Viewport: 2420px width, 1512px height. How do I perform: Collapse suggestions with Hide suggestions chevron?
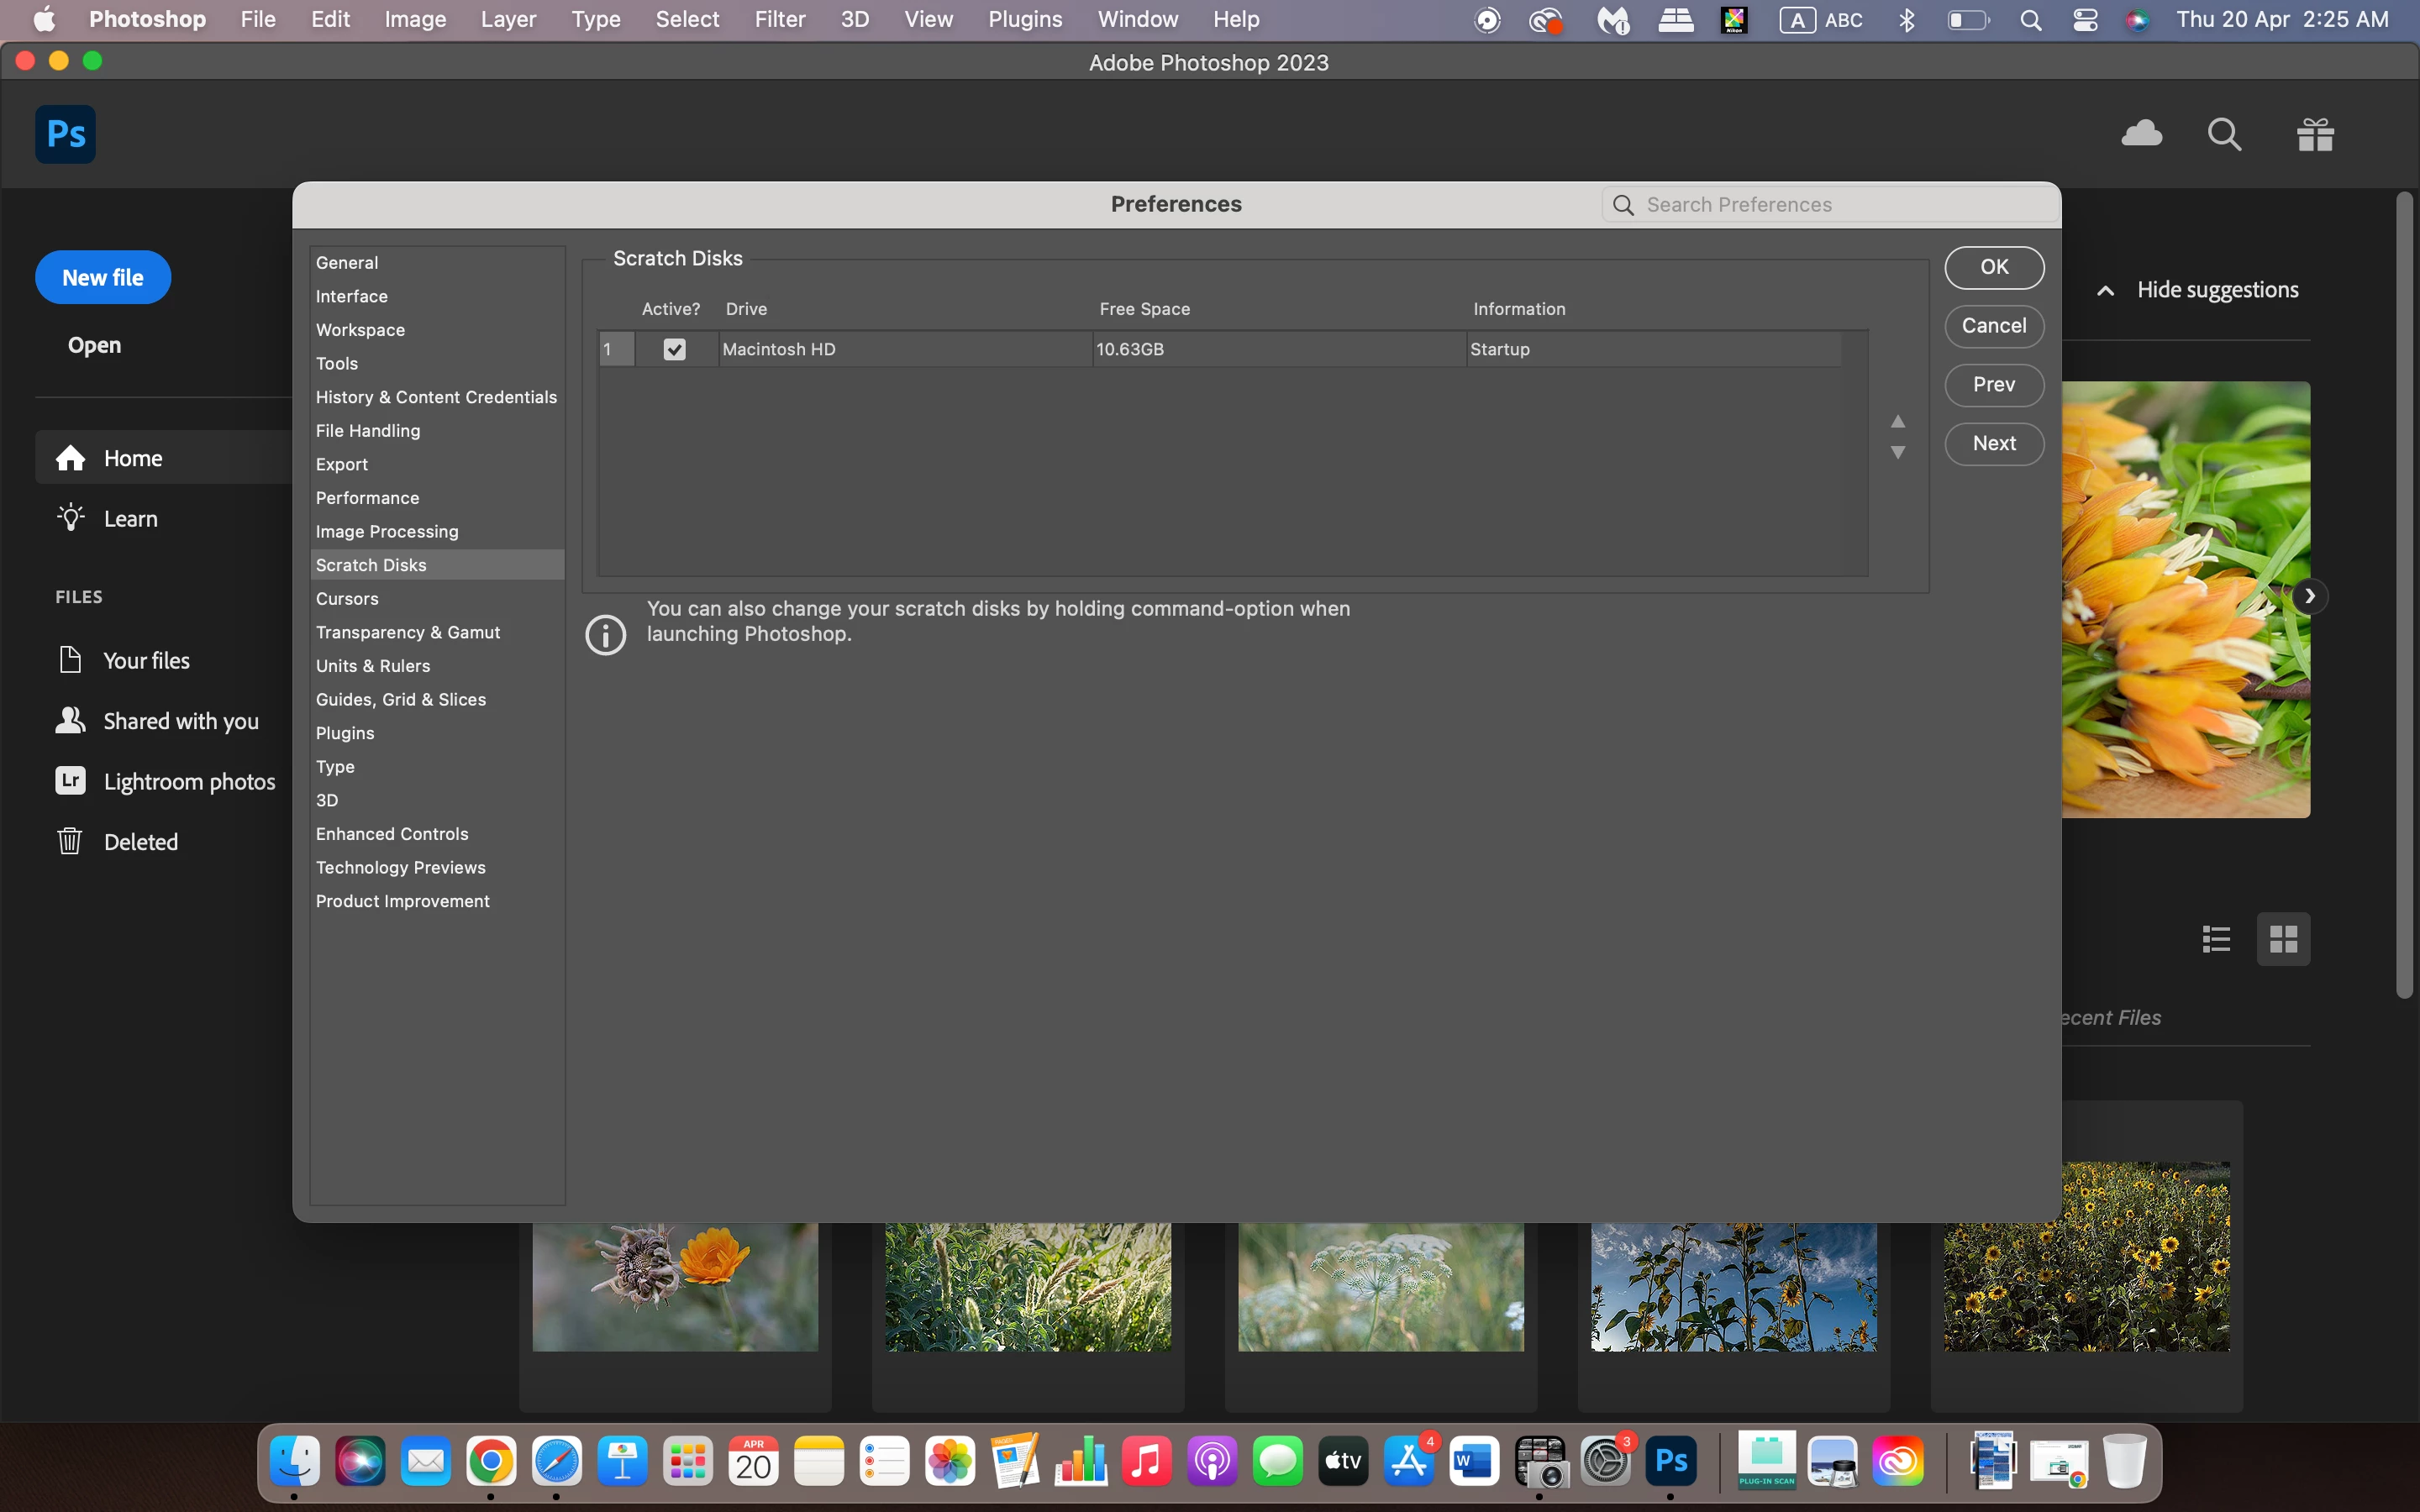2106,291
